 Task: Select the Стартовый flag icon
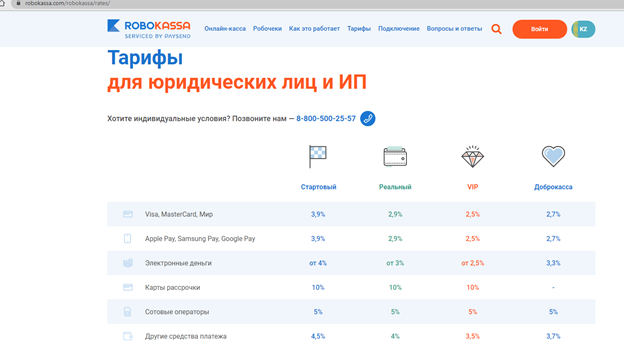pos(318,156)
